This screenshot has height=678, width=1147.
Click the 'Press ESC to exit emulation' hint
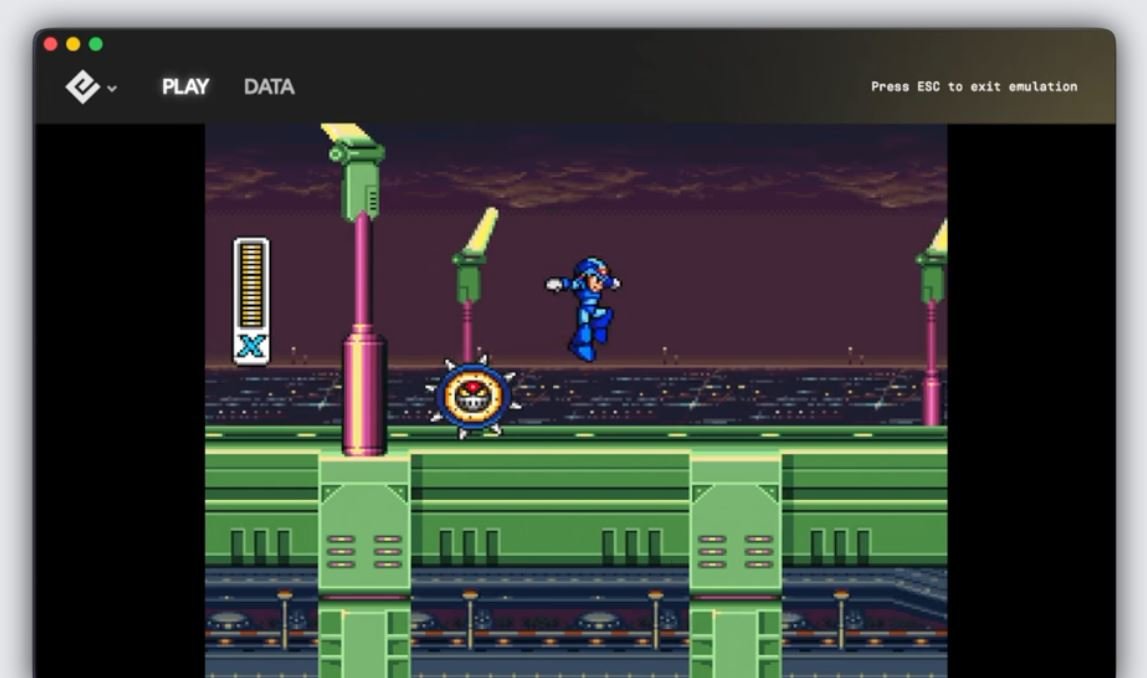click(x=974, y=86)
